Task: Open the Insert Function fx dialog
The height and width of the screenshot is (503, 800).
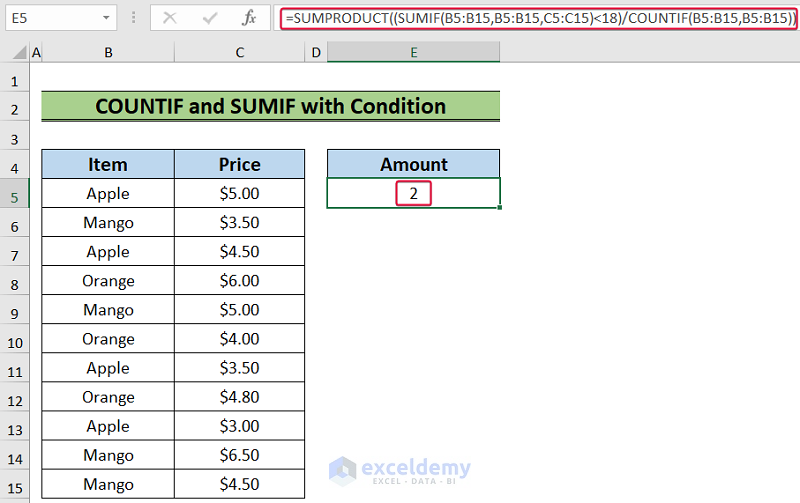Action: [250, 18]
